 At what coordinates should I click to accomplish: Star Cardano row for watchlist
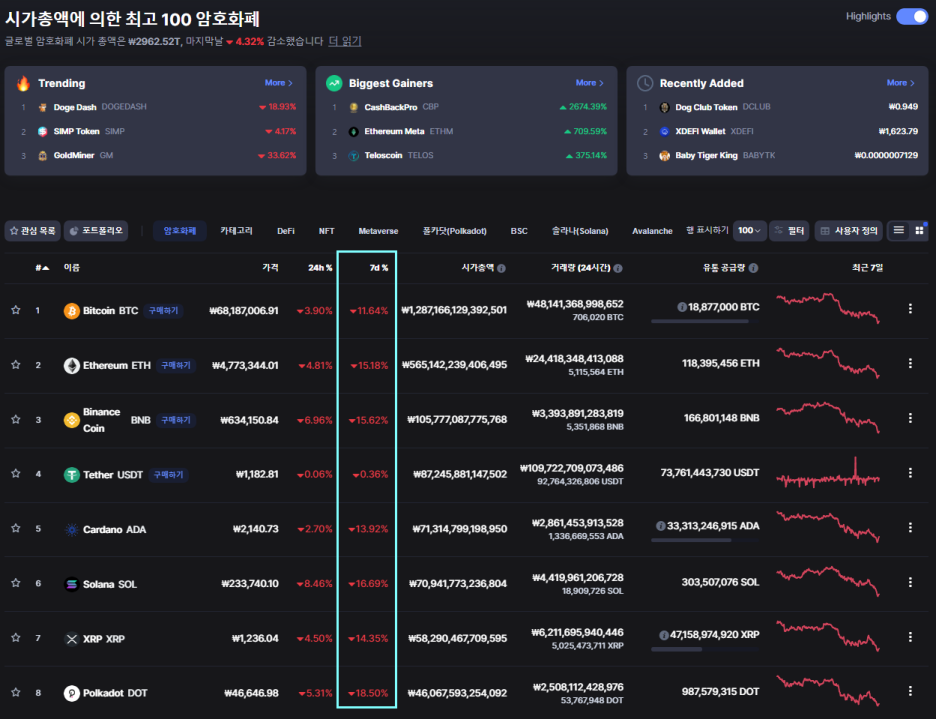(16, 529)
